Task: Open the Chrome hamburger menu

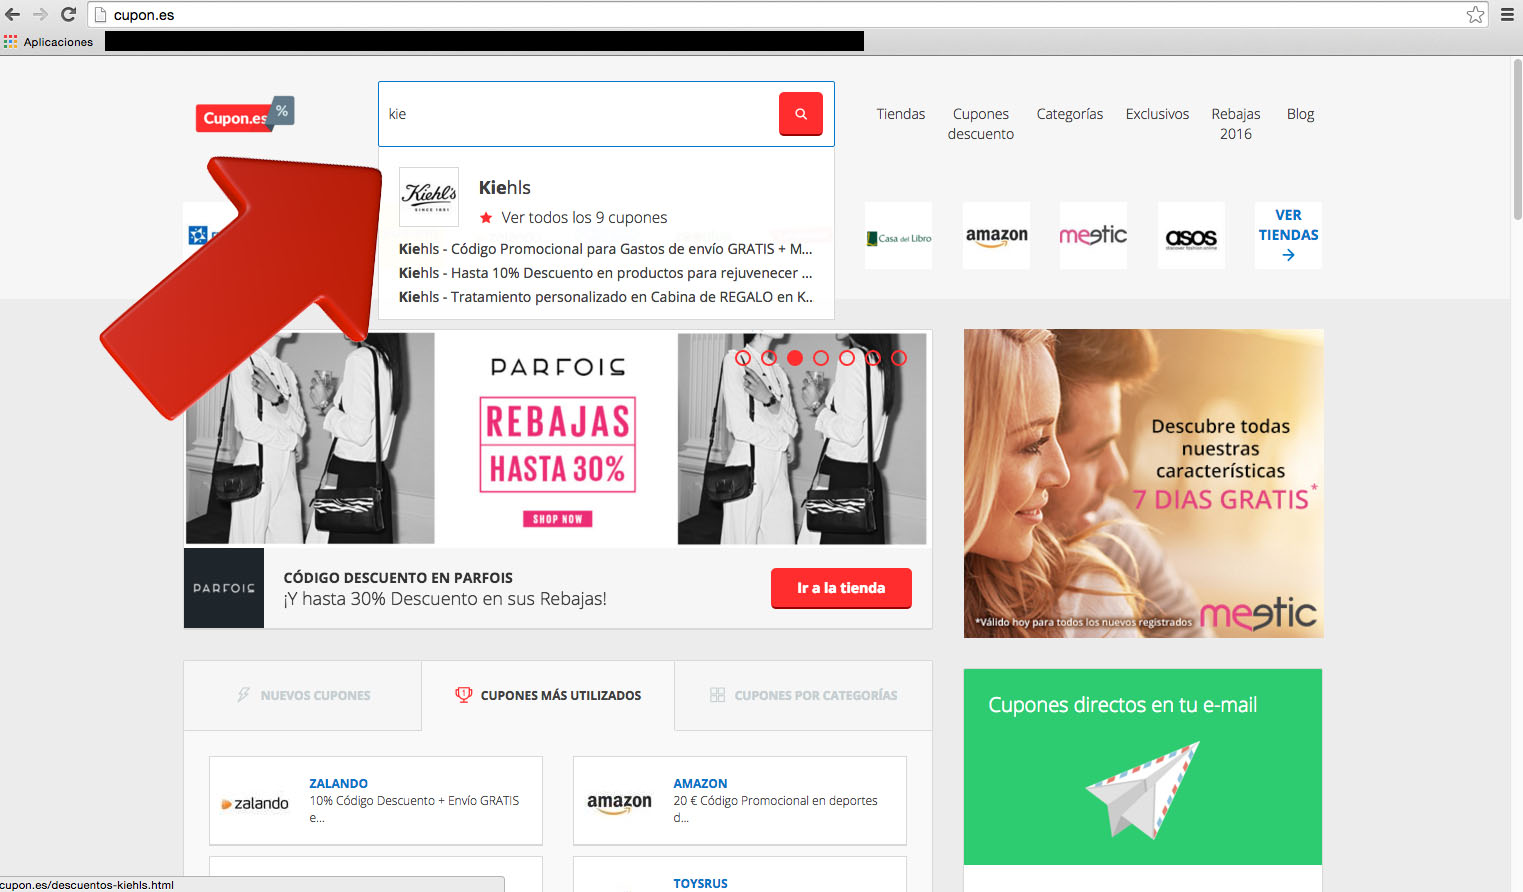Action: (x=1507, y=14)
